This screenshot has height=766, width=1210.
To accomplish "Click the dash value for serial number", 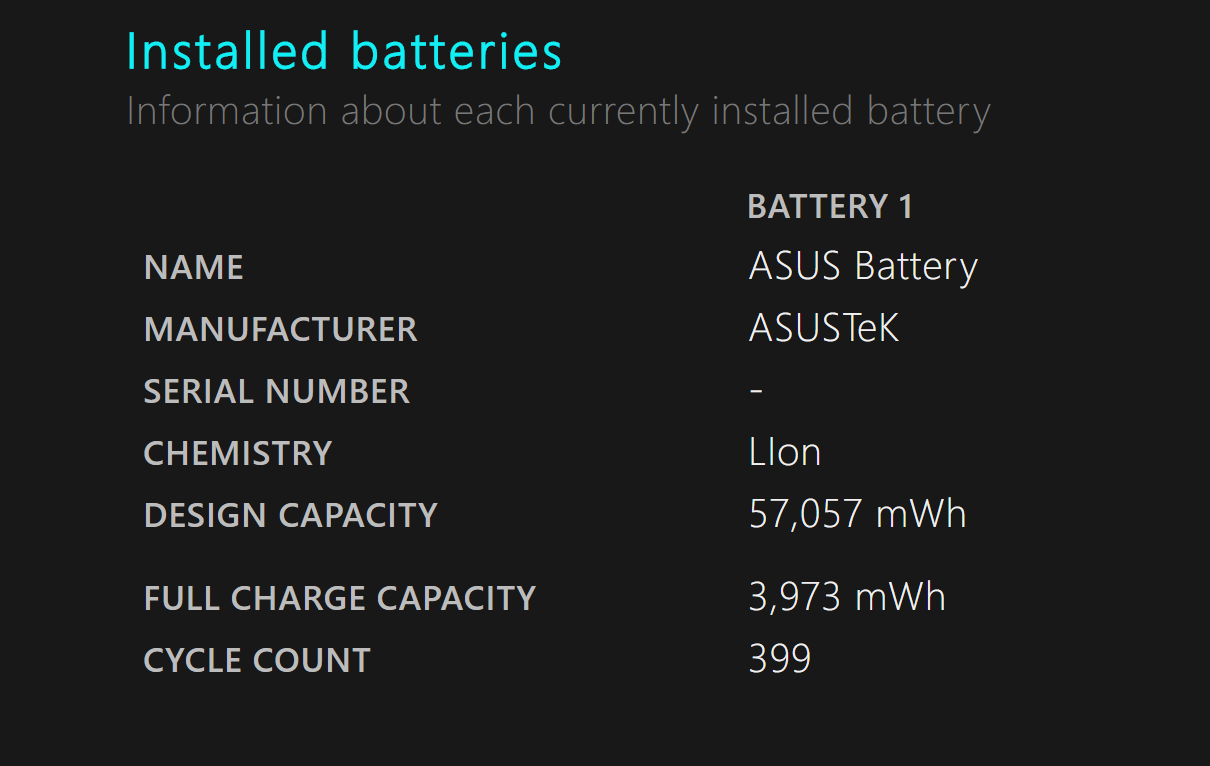I will click(756, 390).
